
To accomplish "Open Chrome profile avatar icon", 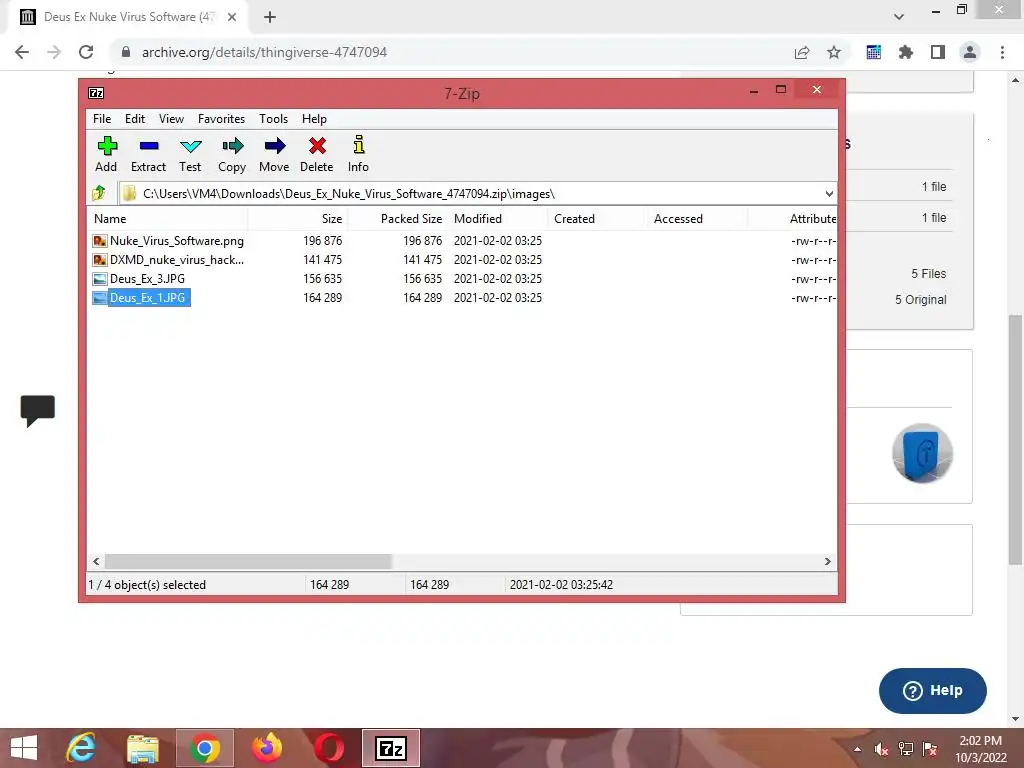I will (970, 52).
